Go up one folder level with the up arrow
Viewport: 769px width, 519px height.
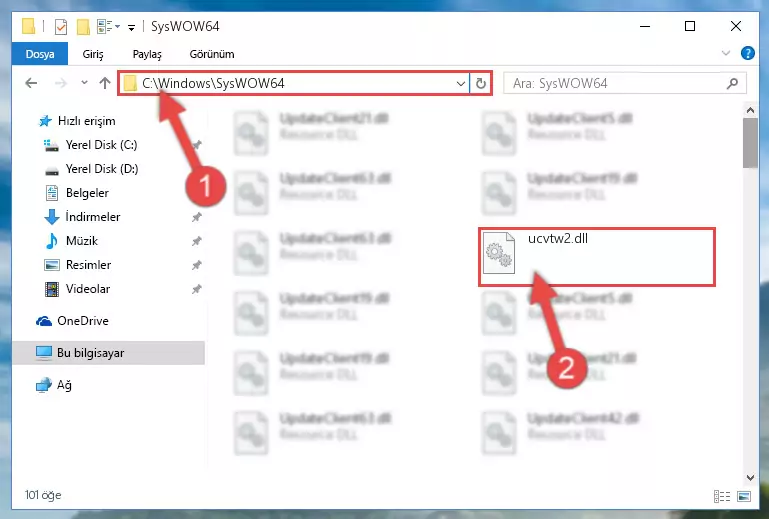[104, 83]
